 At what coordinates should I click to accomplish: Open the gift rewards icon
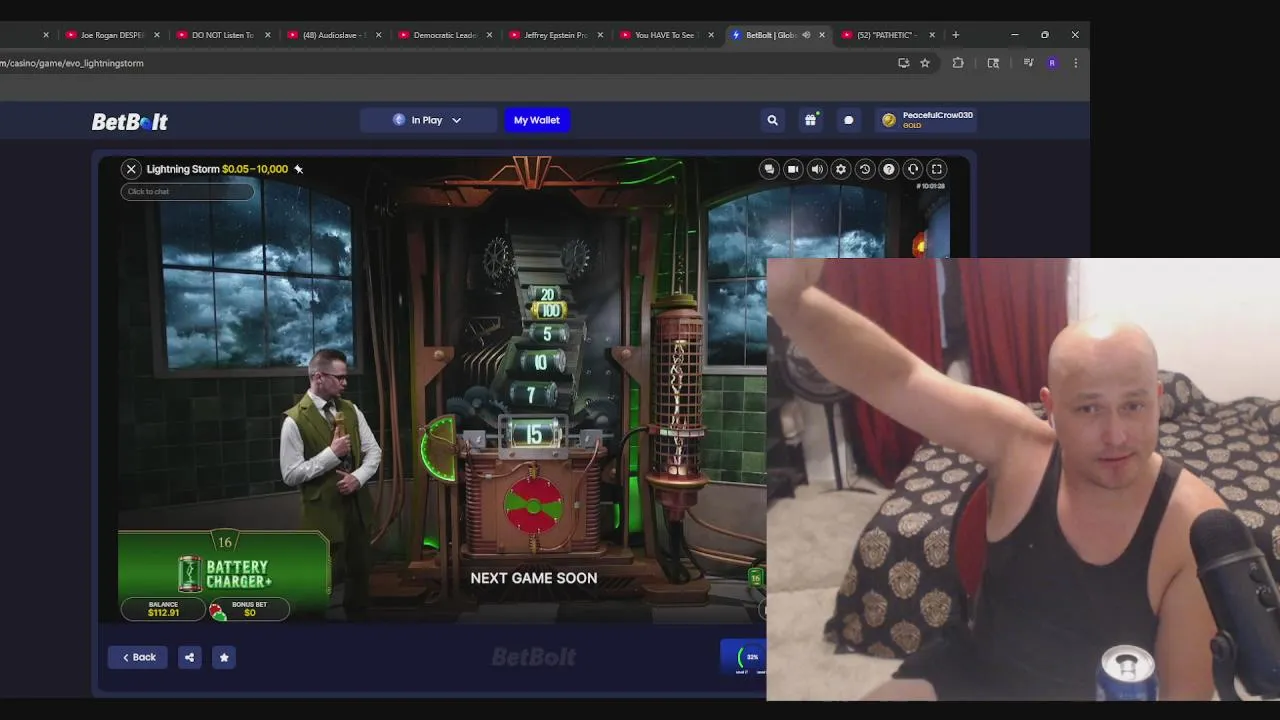coord(811,120)
